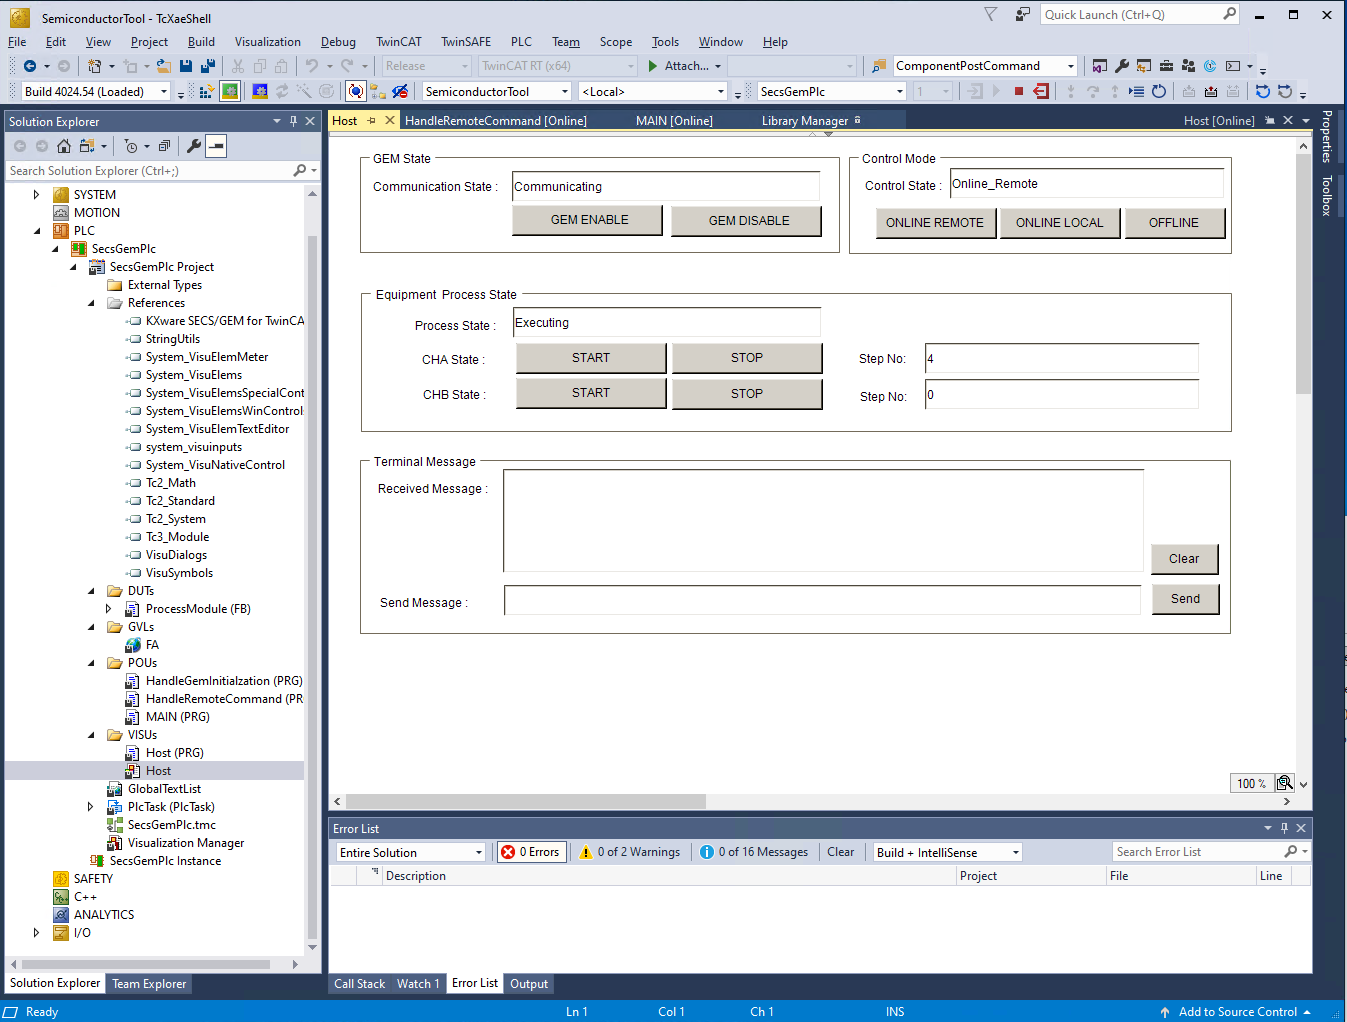
Task: Expand the I/O tree node
Action: [37, 933]
